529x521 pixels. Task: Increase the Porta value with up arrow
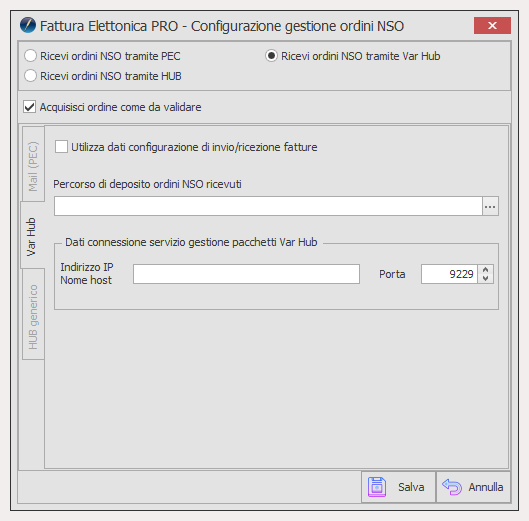(485, 270)
